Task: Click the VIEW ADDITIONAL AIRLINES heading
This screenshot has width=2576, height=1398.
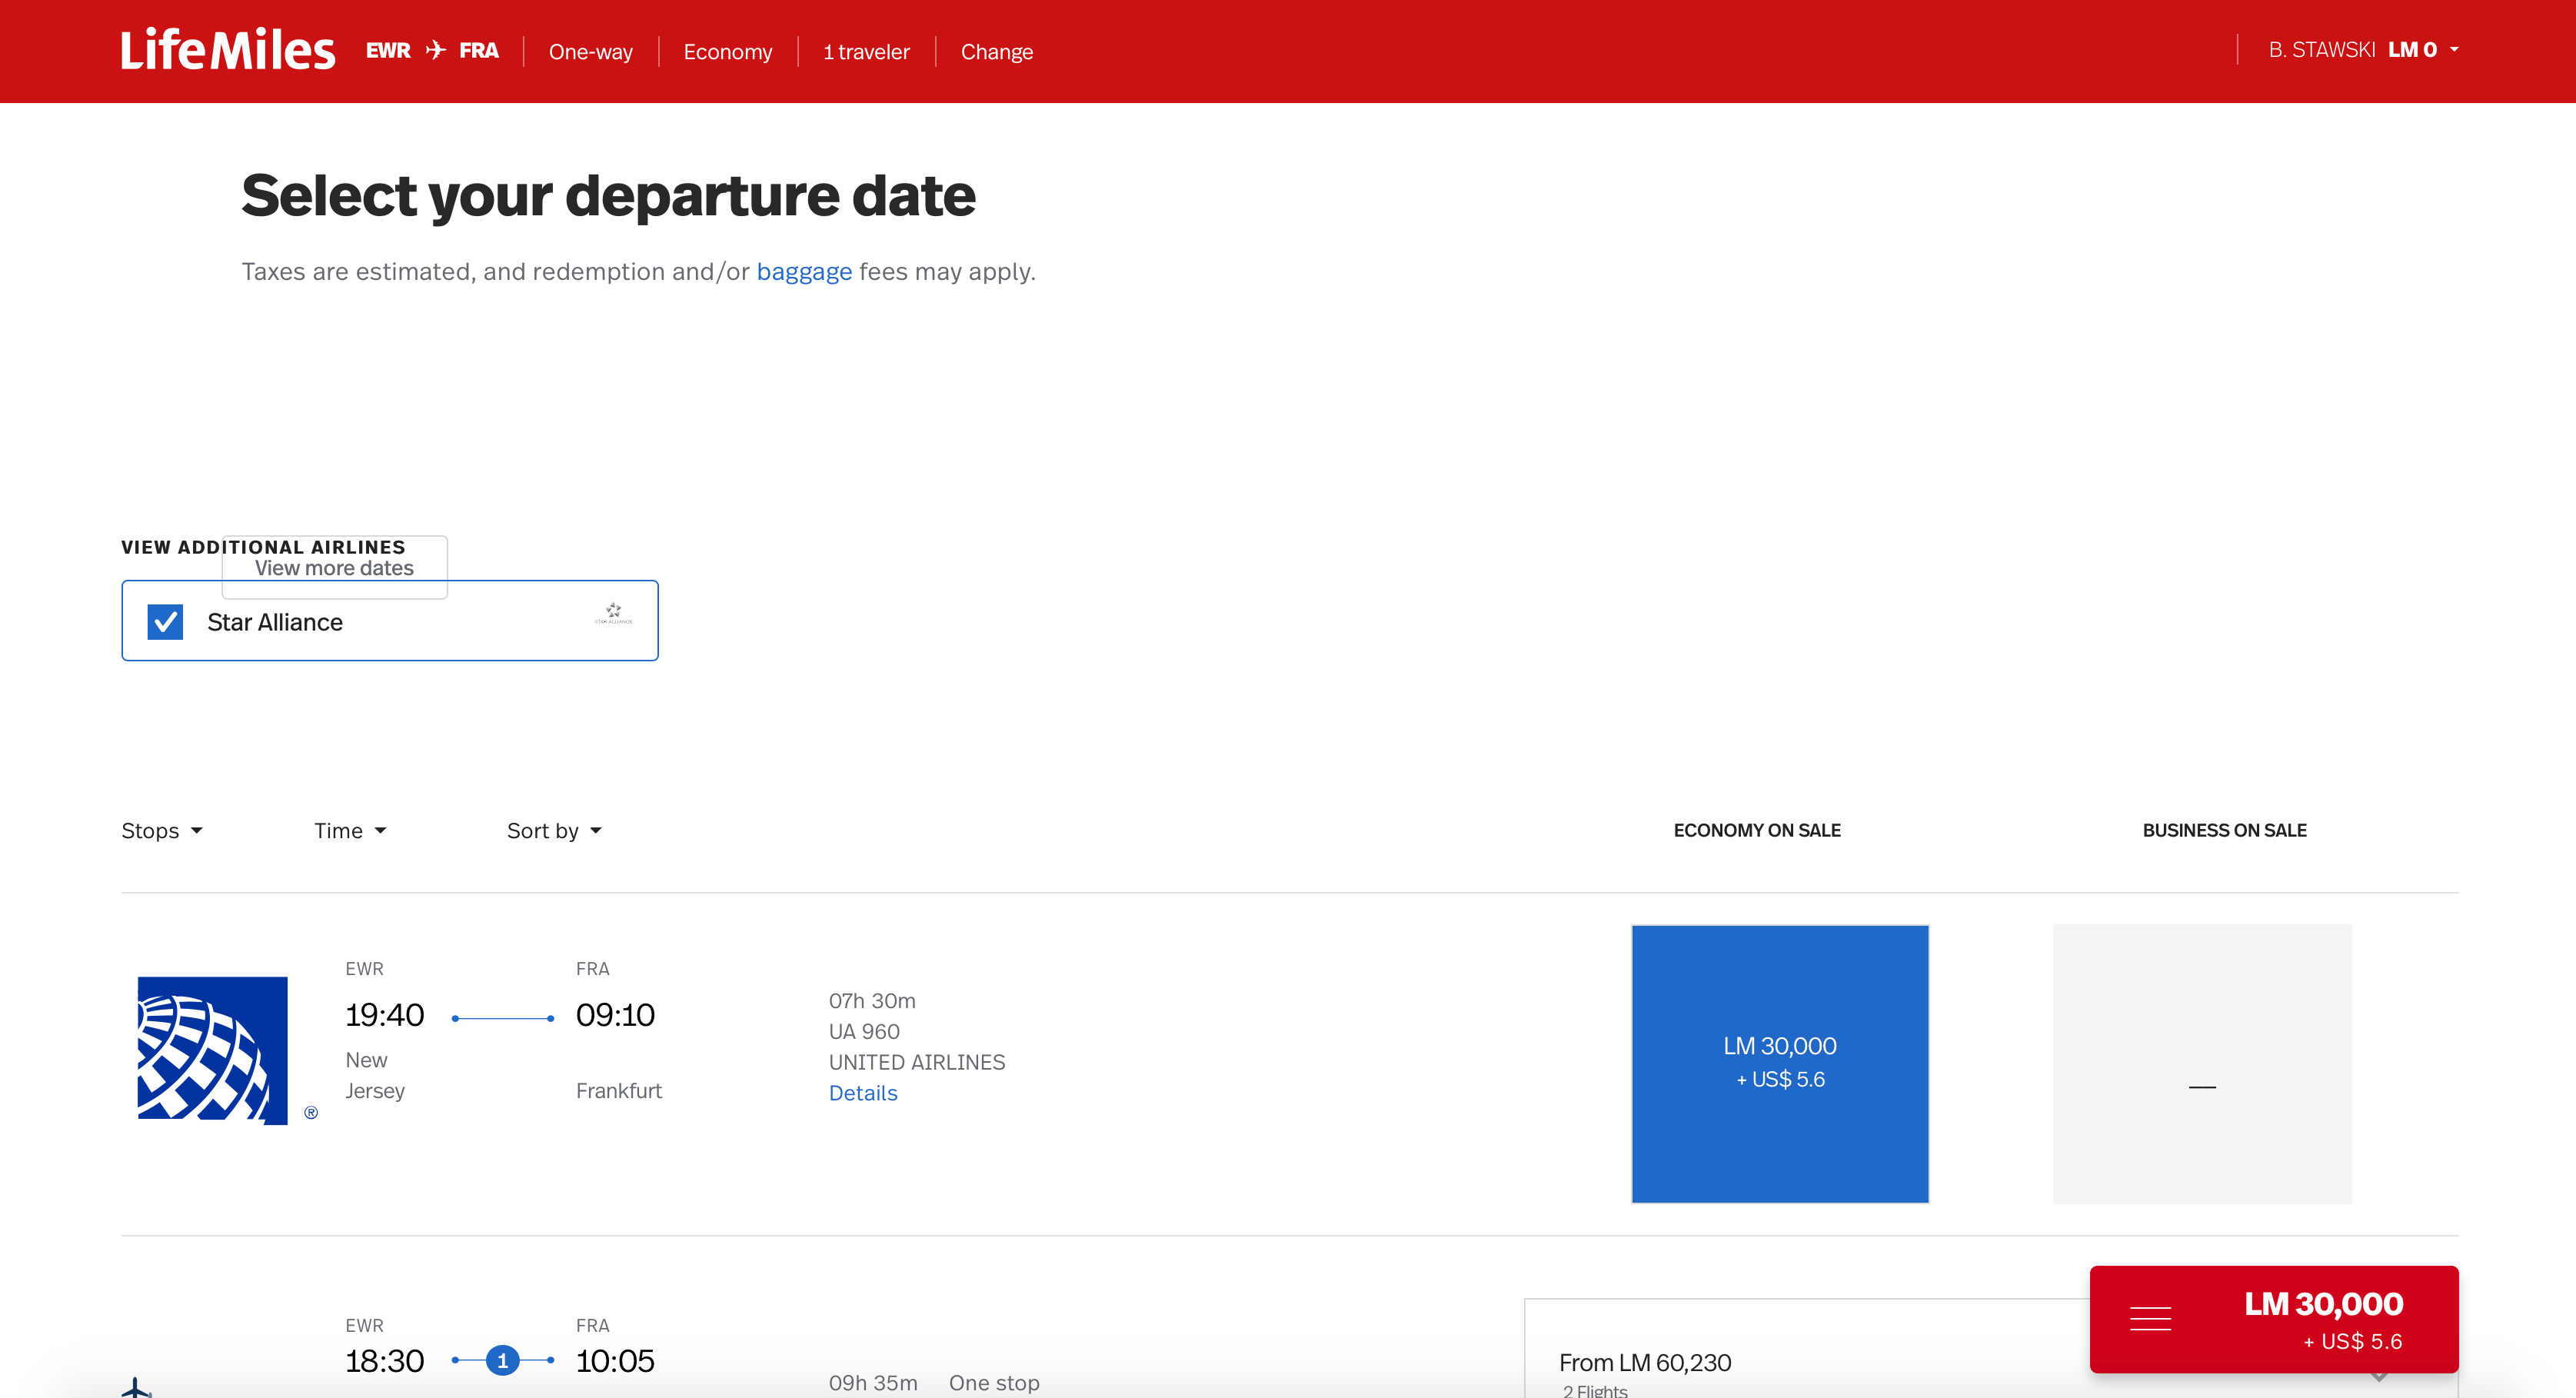Action: (x=263, y=547)
